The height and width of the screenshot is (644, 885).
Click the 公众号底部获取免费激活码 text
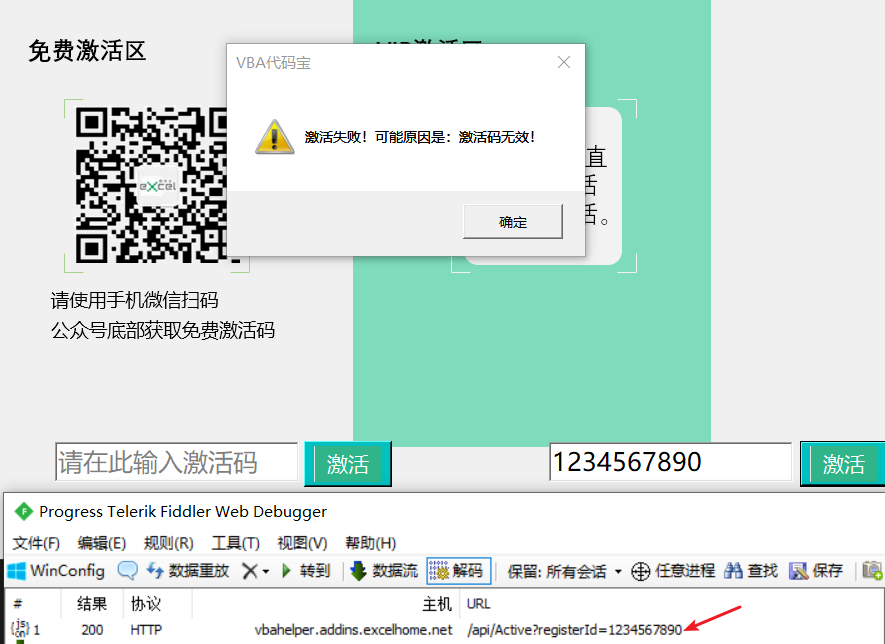point(163,330)
